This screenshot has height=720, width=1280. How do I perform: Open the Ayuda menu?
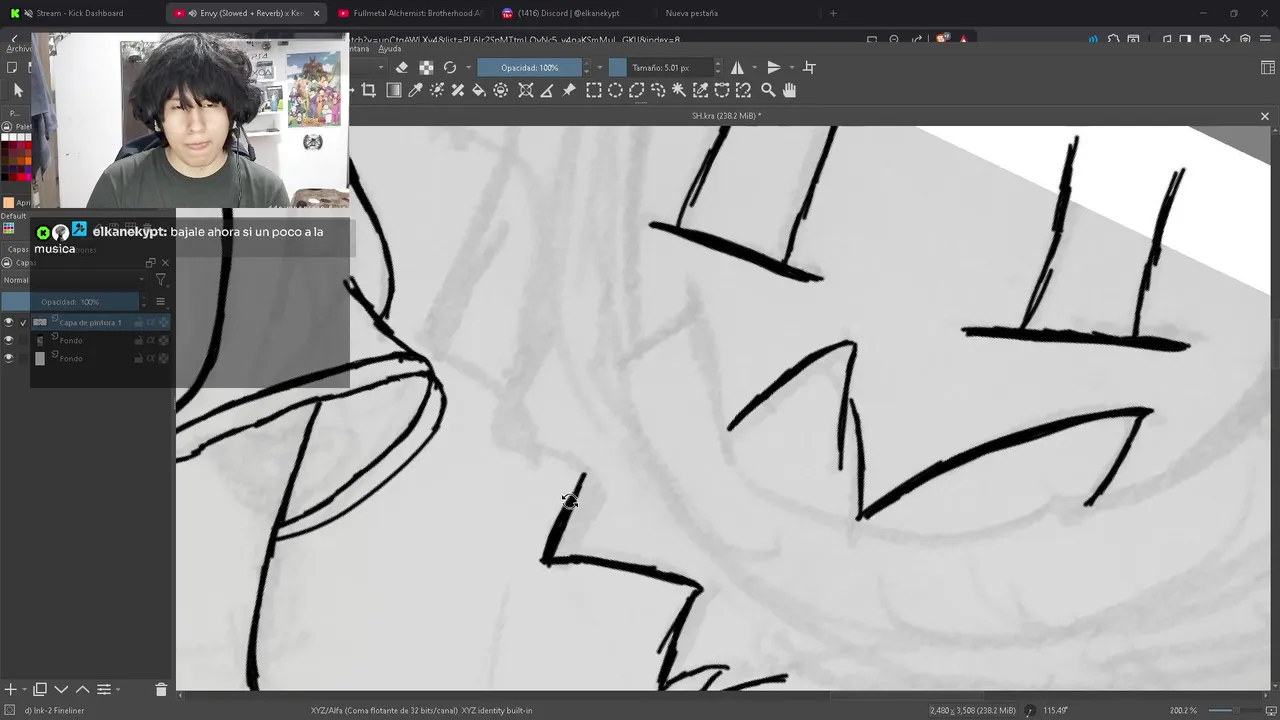390,48
